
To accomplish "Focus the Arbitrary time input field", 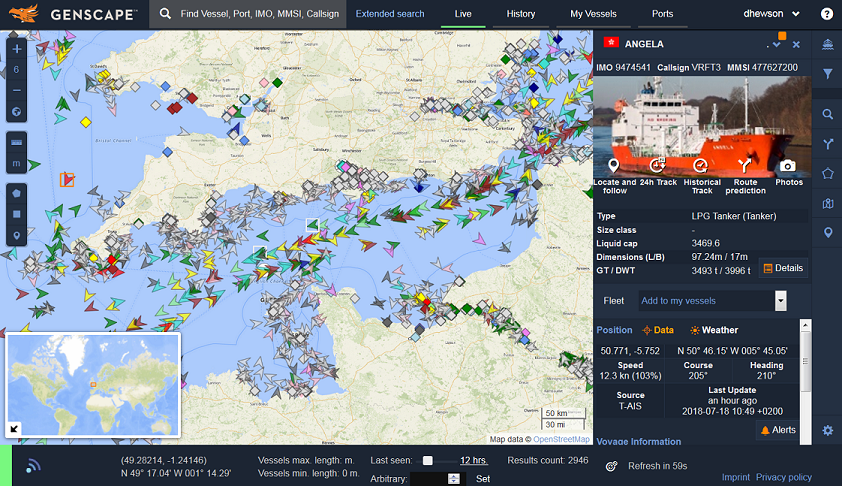I will [429, 478].
